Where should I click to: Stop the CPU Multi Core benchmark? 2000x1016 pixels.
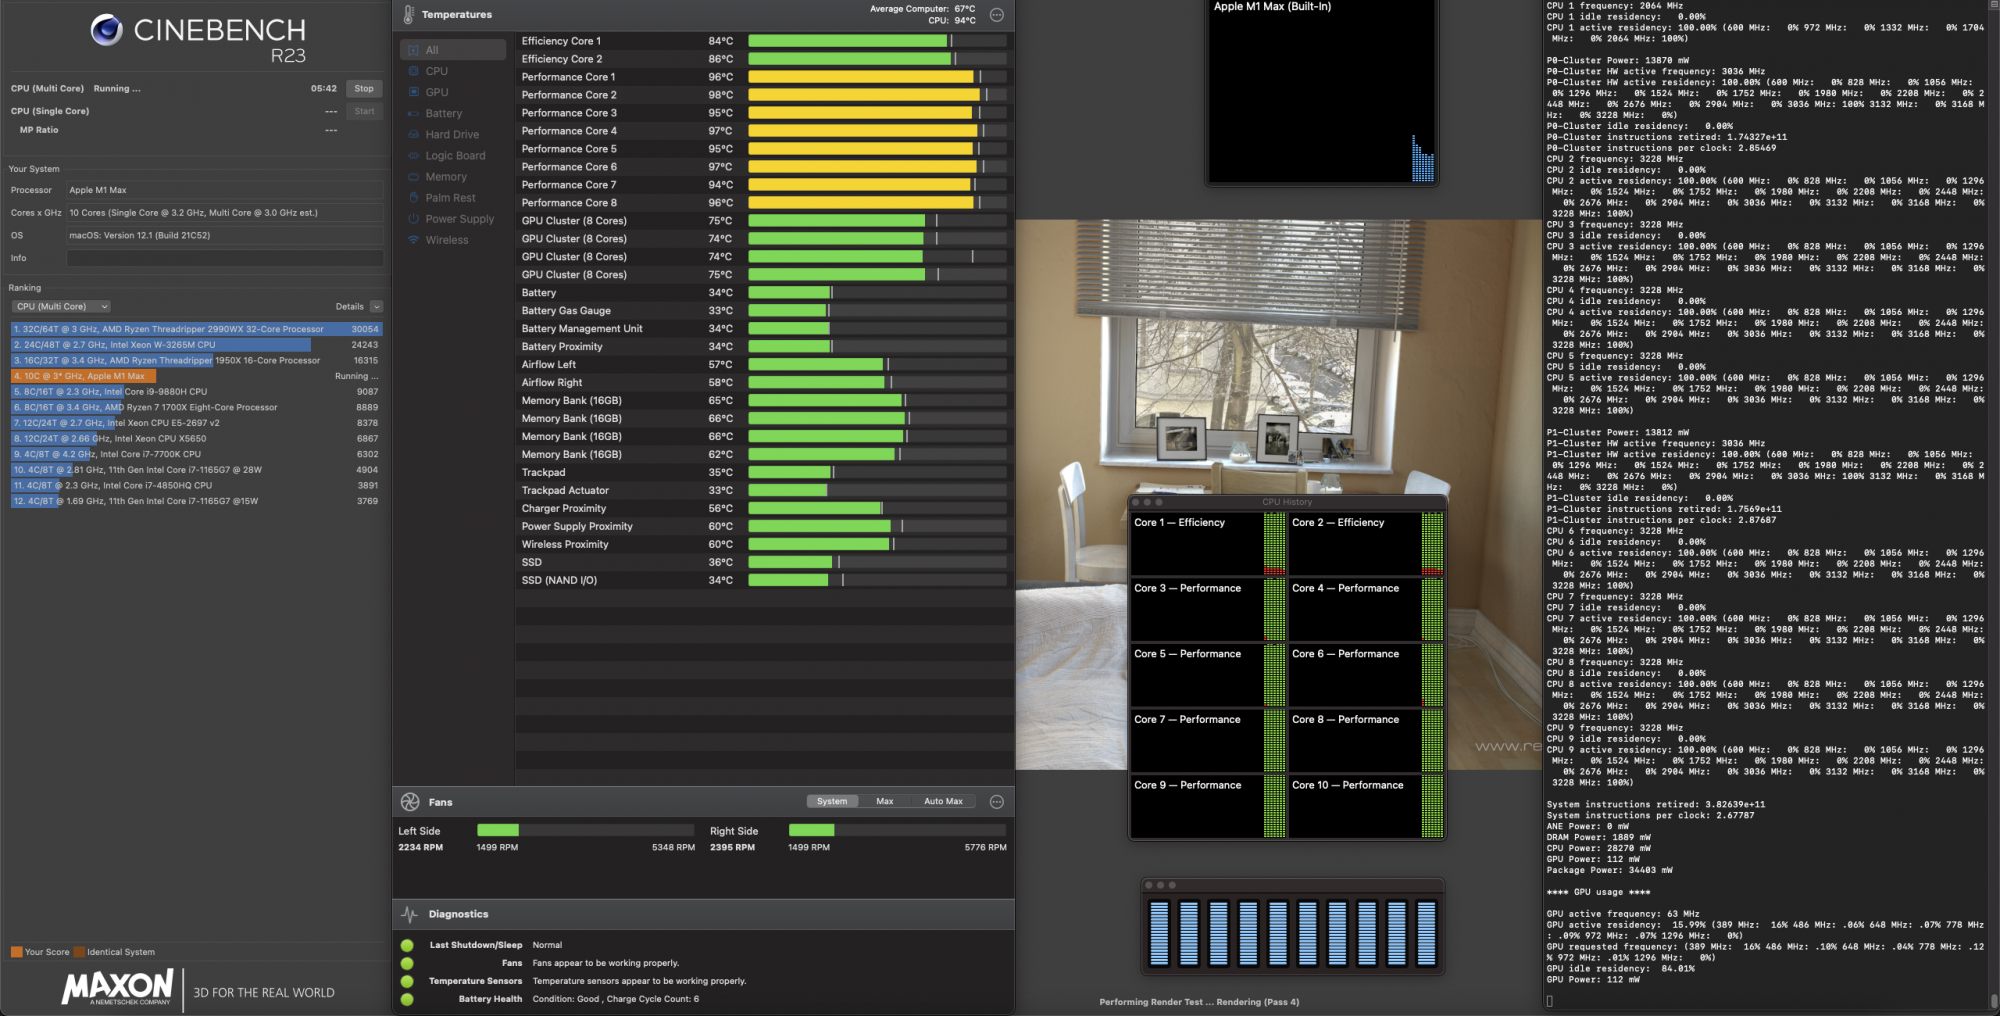click(x=364, y=89)
